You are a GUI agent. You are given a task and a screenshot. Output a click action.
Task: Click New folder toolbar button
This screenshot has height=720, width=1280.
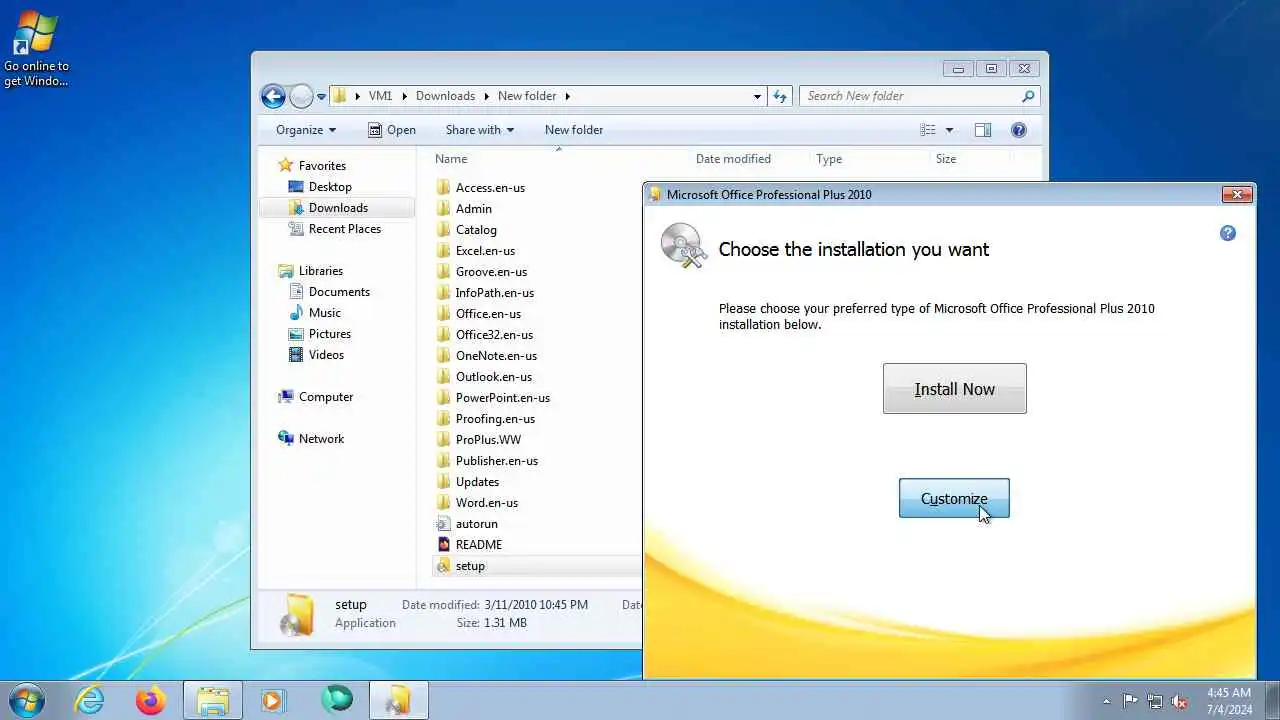[x=574, y=130]
